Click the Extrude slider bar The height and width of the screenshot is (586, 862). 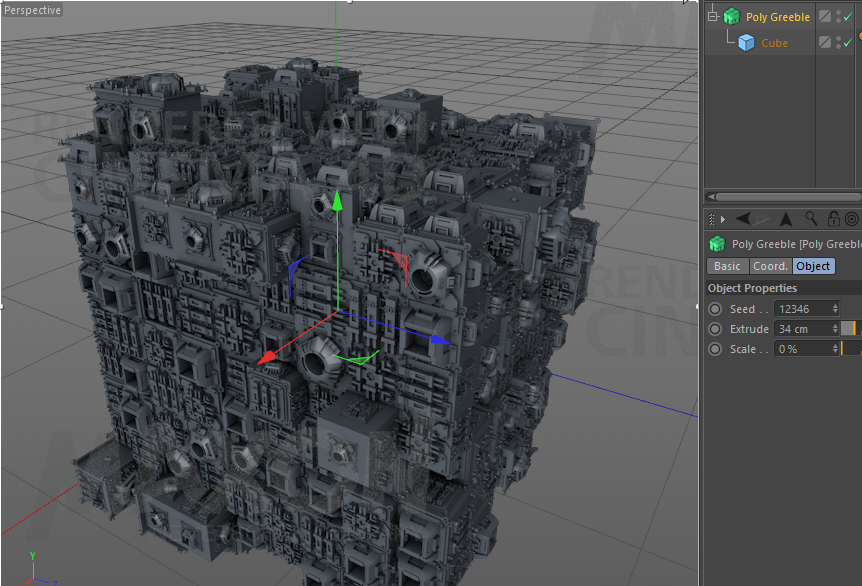(x=851, y=329)
